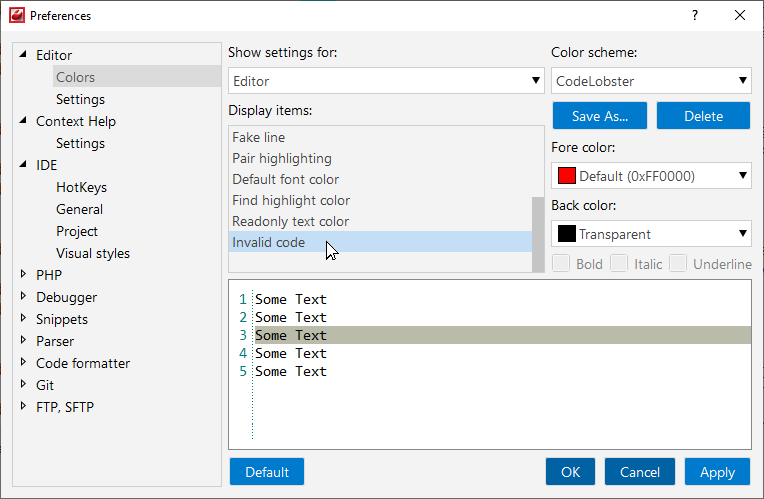Open the Fore color dropdown
The width and height of the screenshot is (764, 499).
coord(651,175)
